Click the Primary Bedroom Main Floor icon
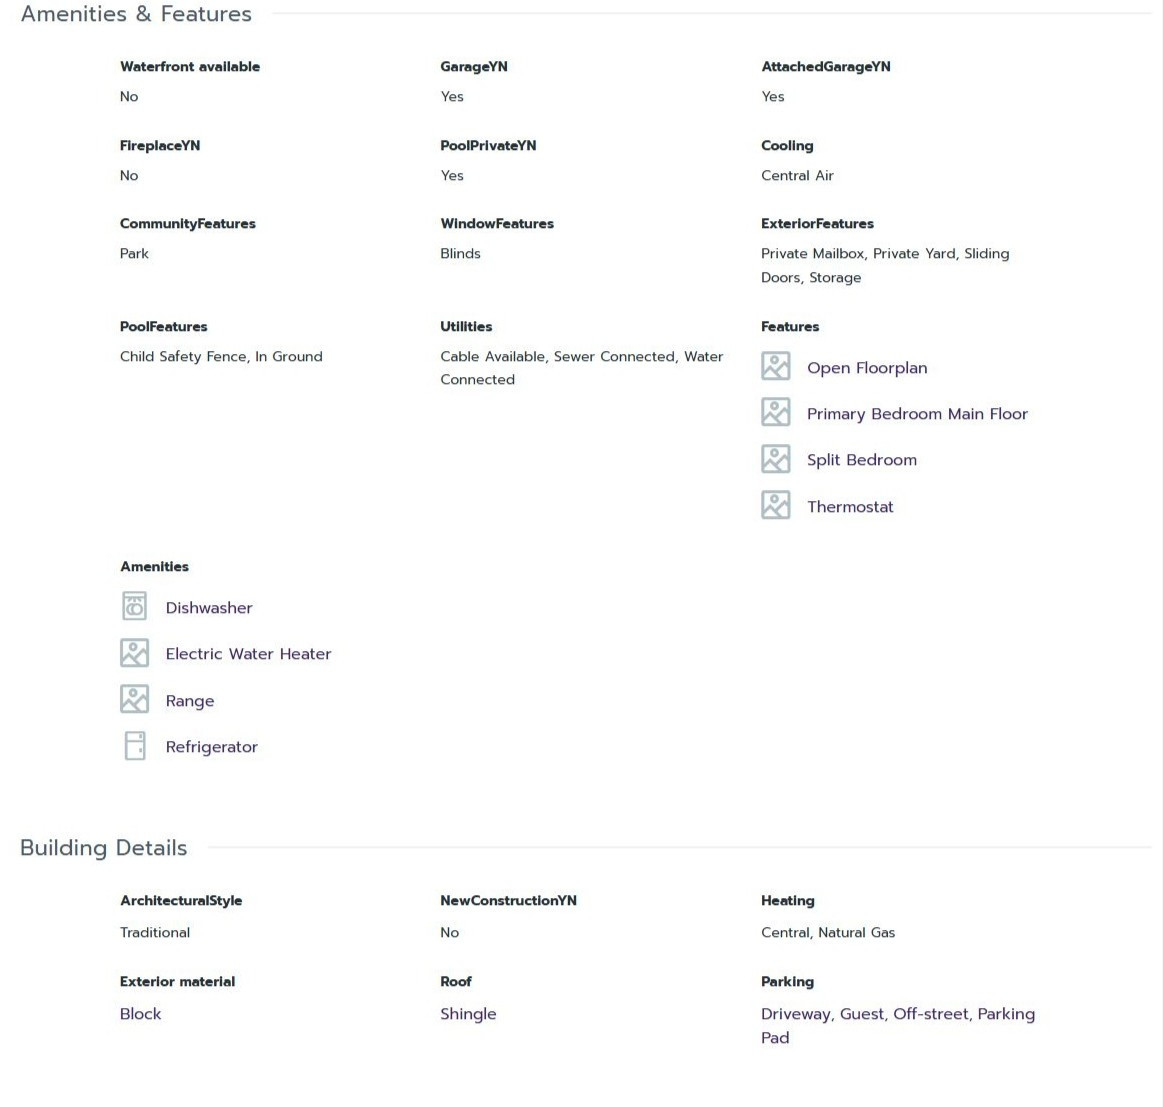 [x=775, y=412]
